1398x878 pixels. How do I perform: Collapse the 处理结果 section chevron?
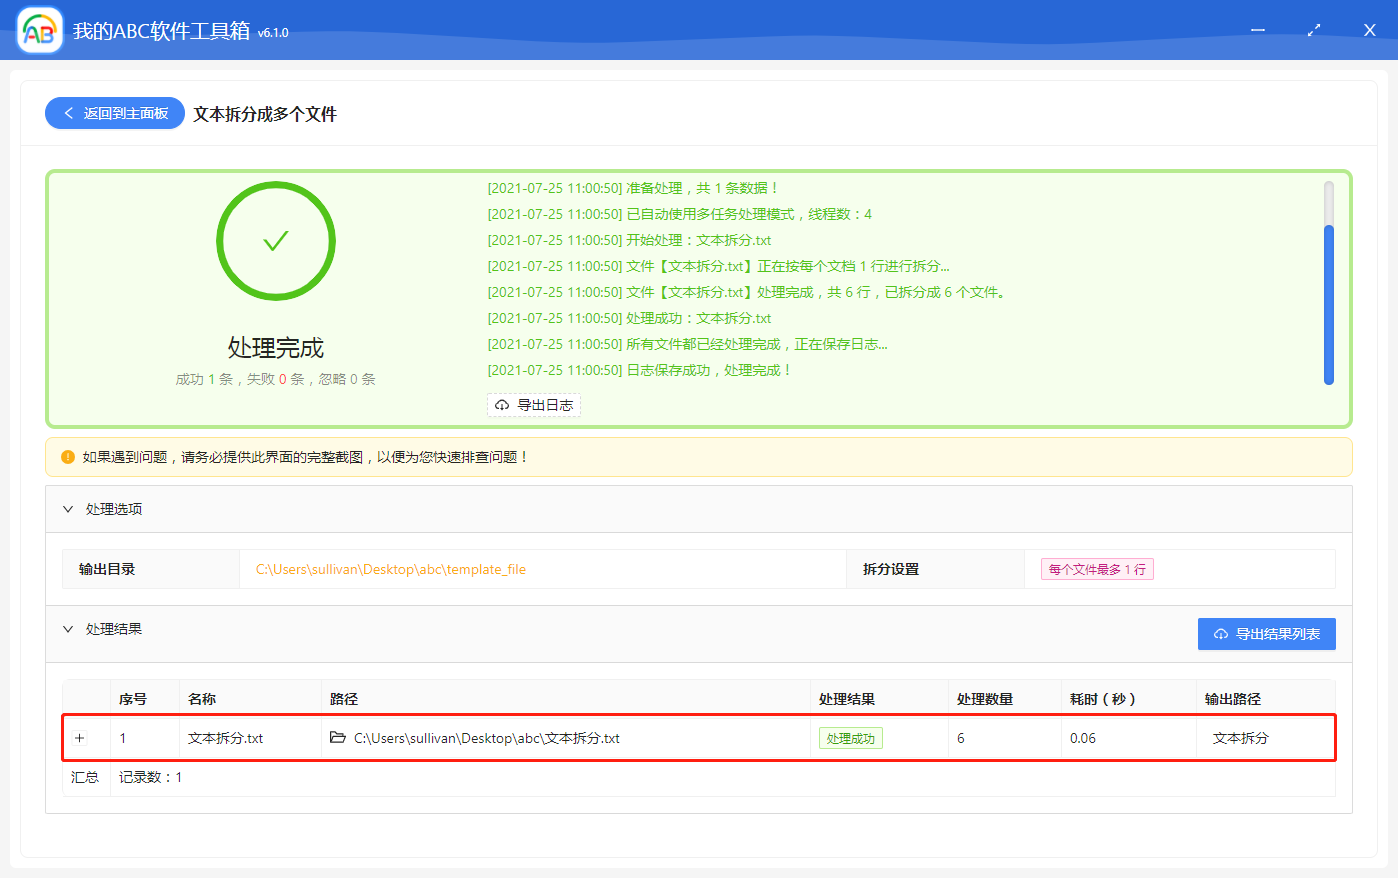click(x=67, y=628)
